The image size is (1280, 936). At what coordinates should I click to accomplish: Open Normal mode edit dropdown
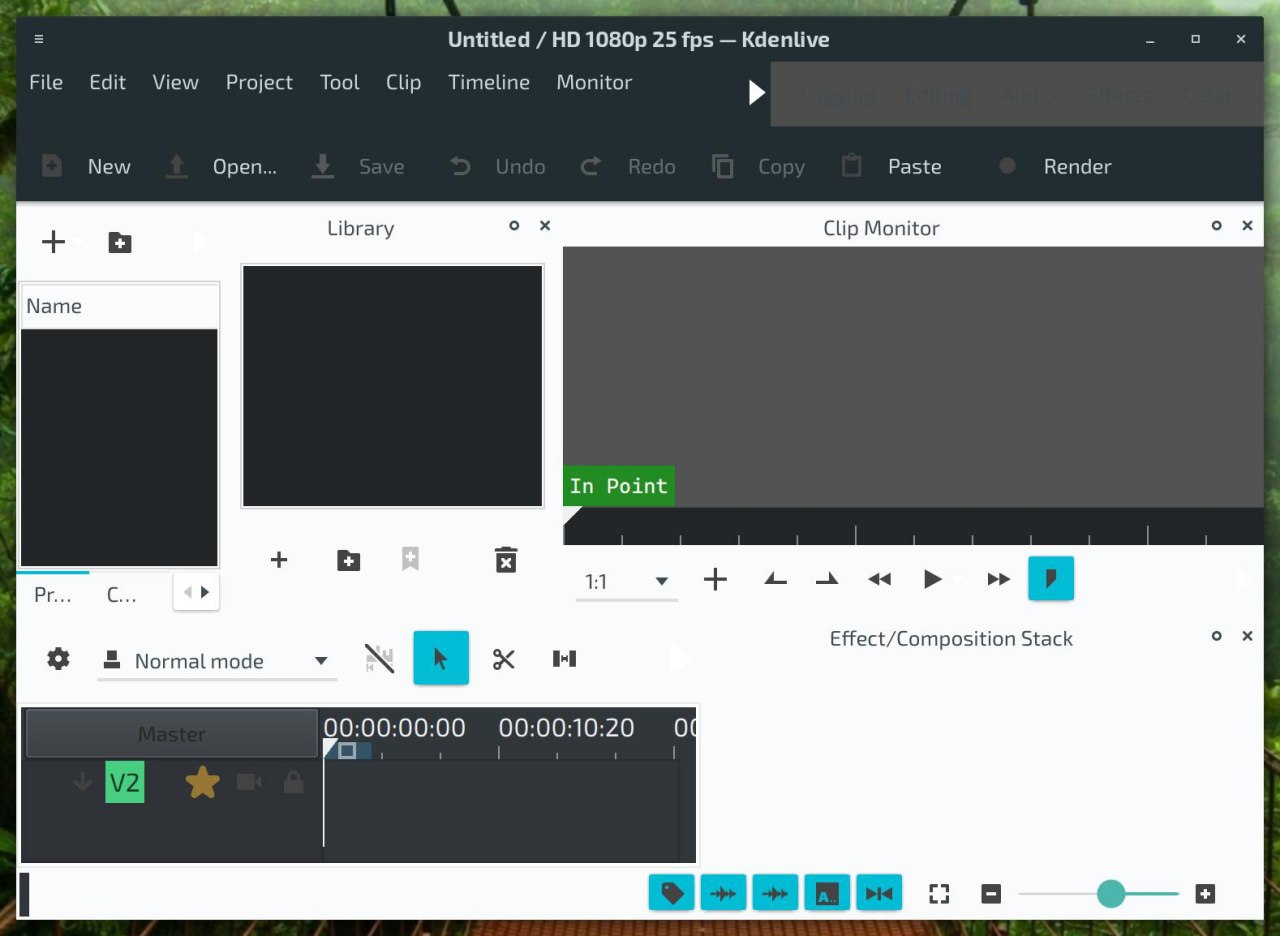click(217, 661)
